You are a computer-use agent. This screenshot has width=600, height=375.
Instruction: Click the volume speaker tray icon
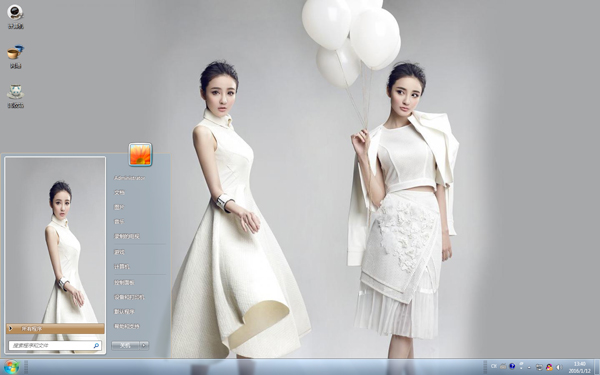(559, 367)
